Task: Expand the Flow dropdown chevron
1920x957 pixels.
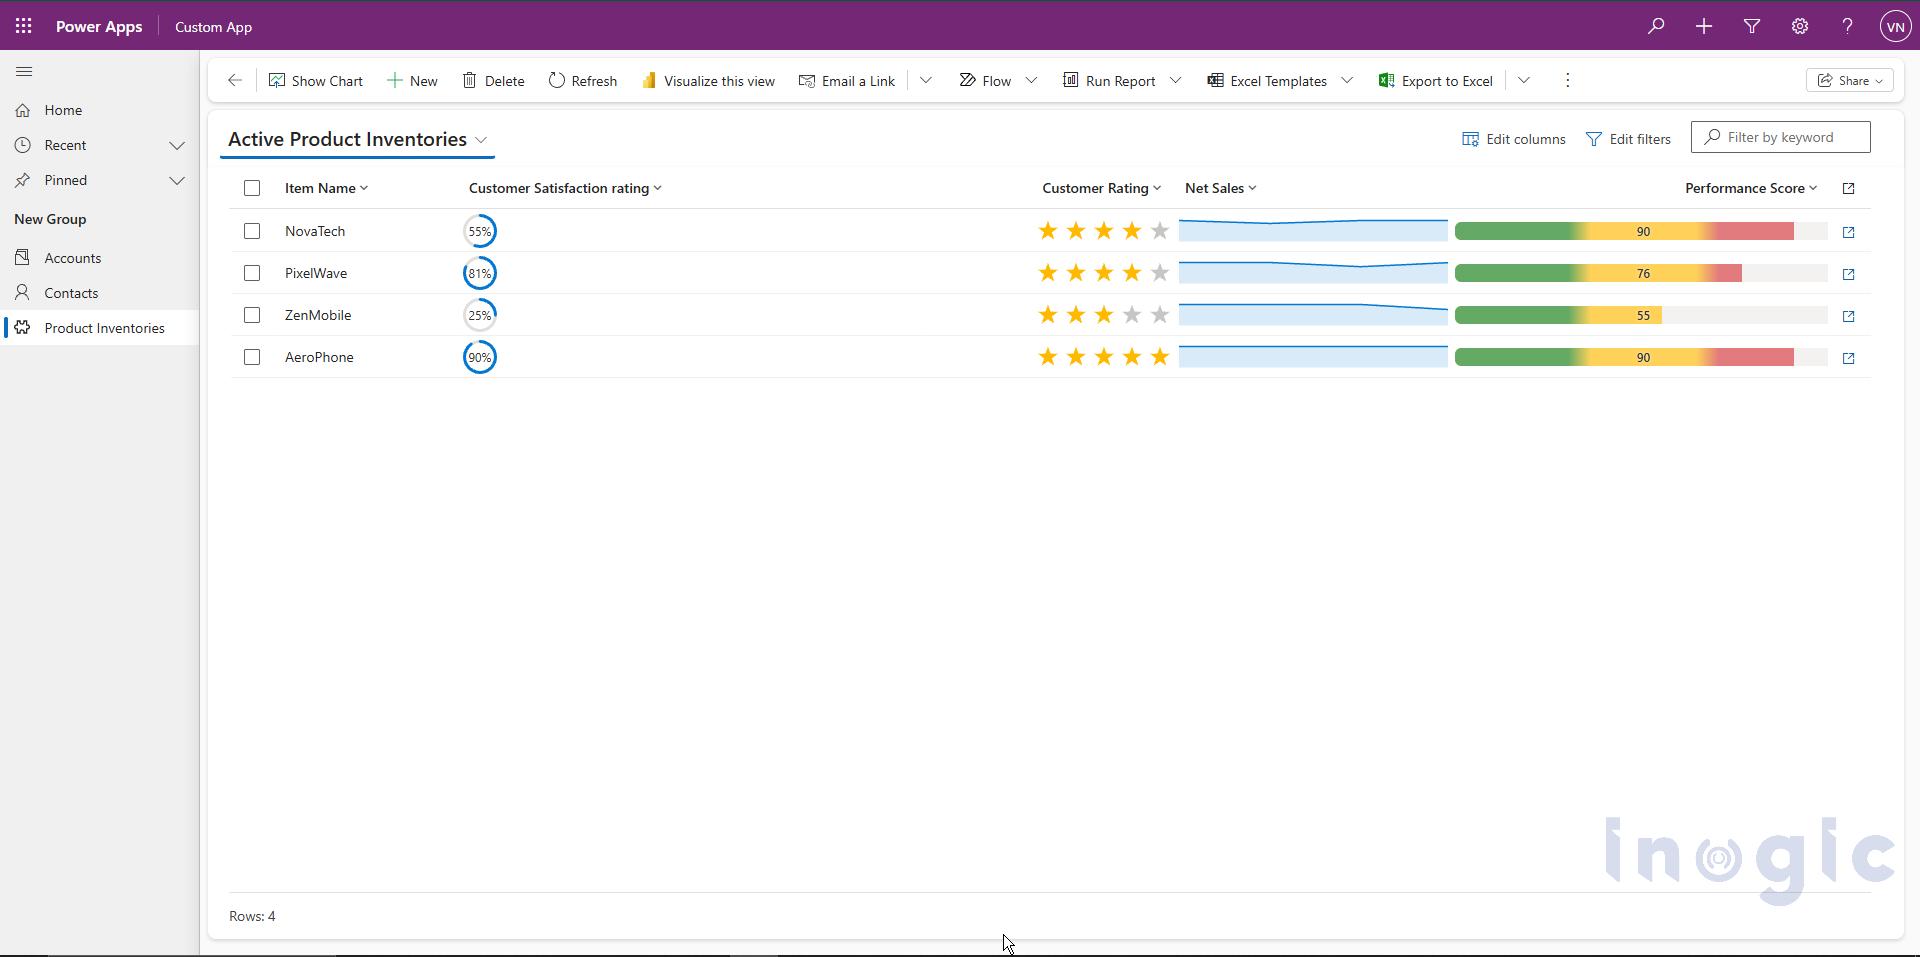Action: point(1031,81)
